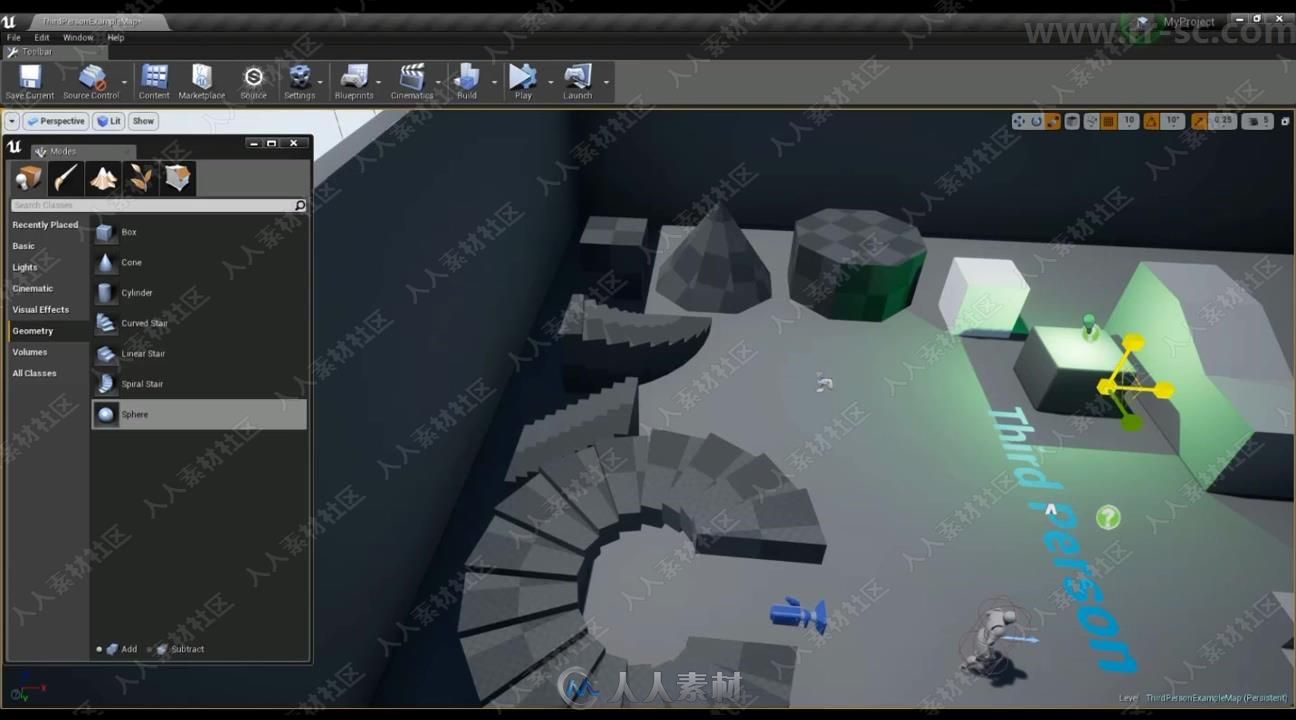This screenshot has height=720, width=1296.
Task: Select the Cone geometry brush icon
Action: click(x=105, y=263)
